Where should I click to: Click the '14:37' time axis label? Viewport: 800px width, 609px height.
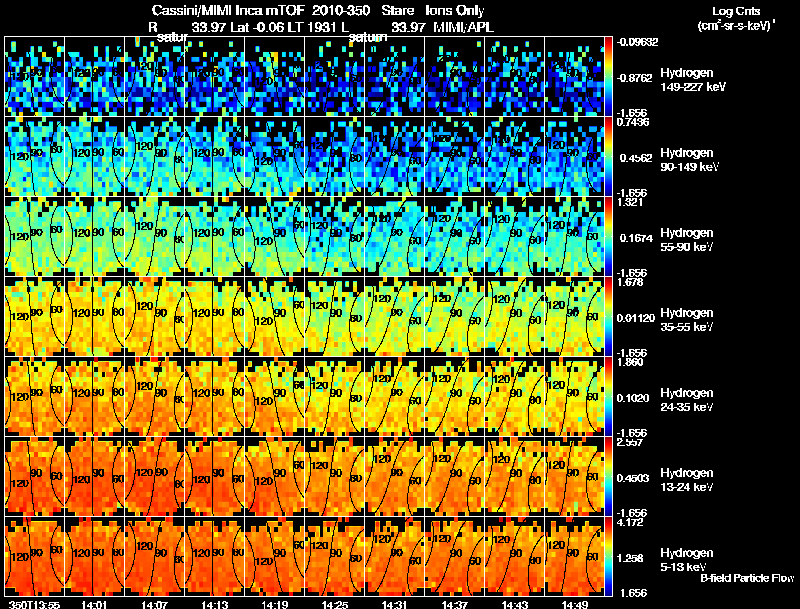point(455,605)
